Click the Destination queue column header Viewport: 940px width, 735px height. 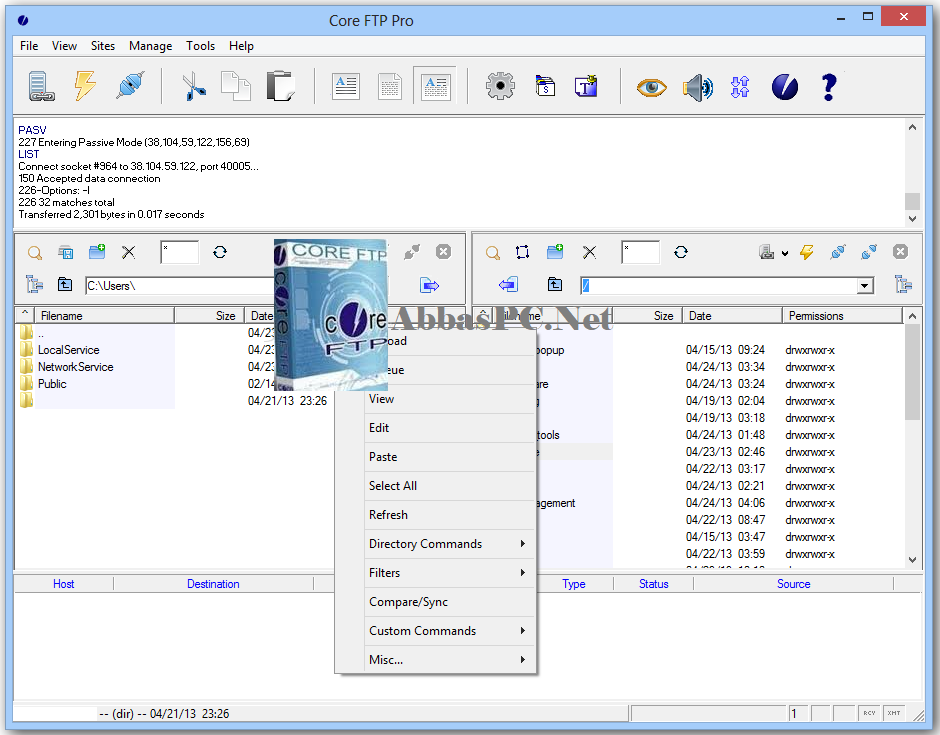pyautogui.click(x=213, y=584)
